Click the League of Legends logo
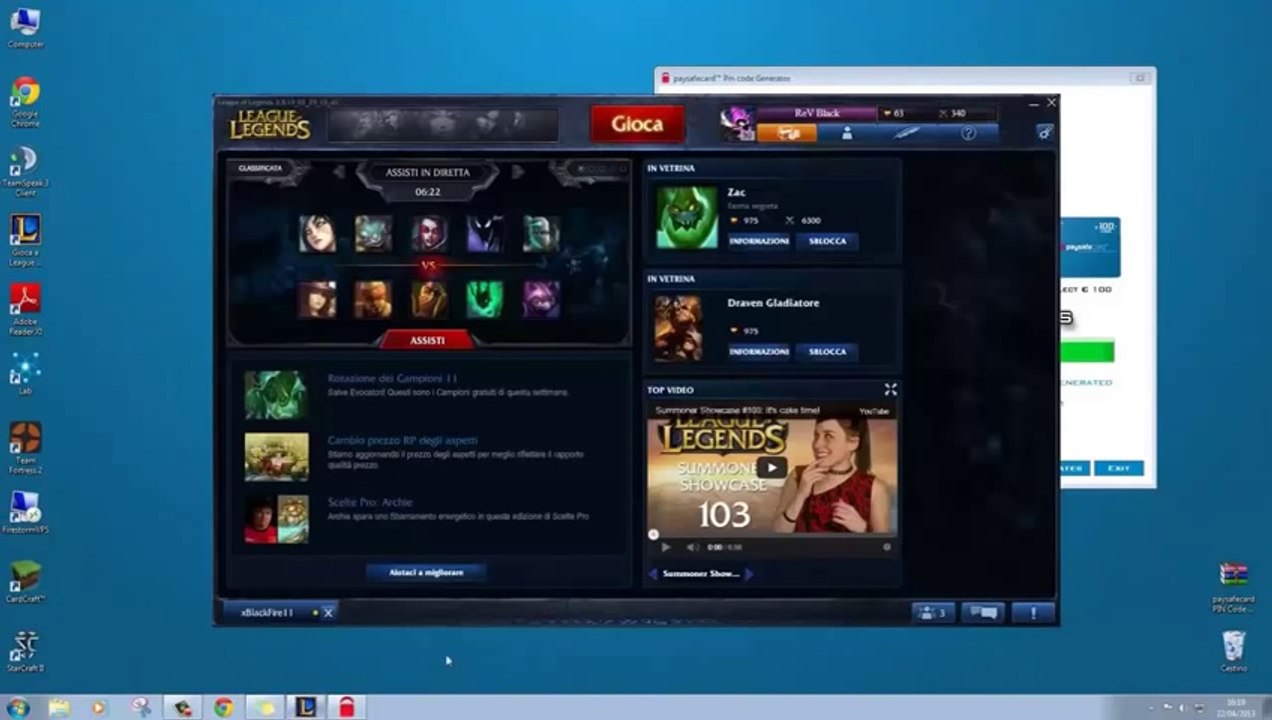This screenshot has width=1272, height=720. coord(269,124)
